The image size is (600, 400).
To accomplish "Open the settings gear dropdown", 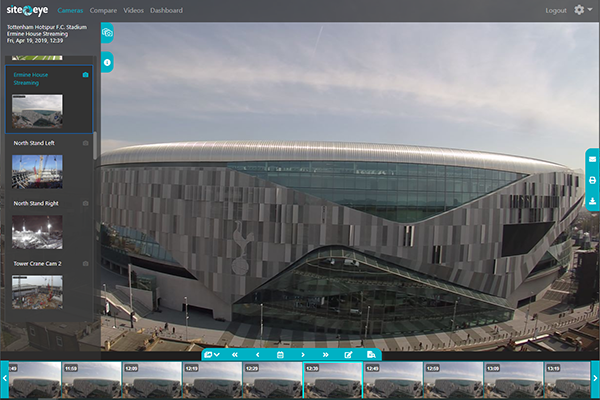I will pyautogui.click(x=581, y=10).
